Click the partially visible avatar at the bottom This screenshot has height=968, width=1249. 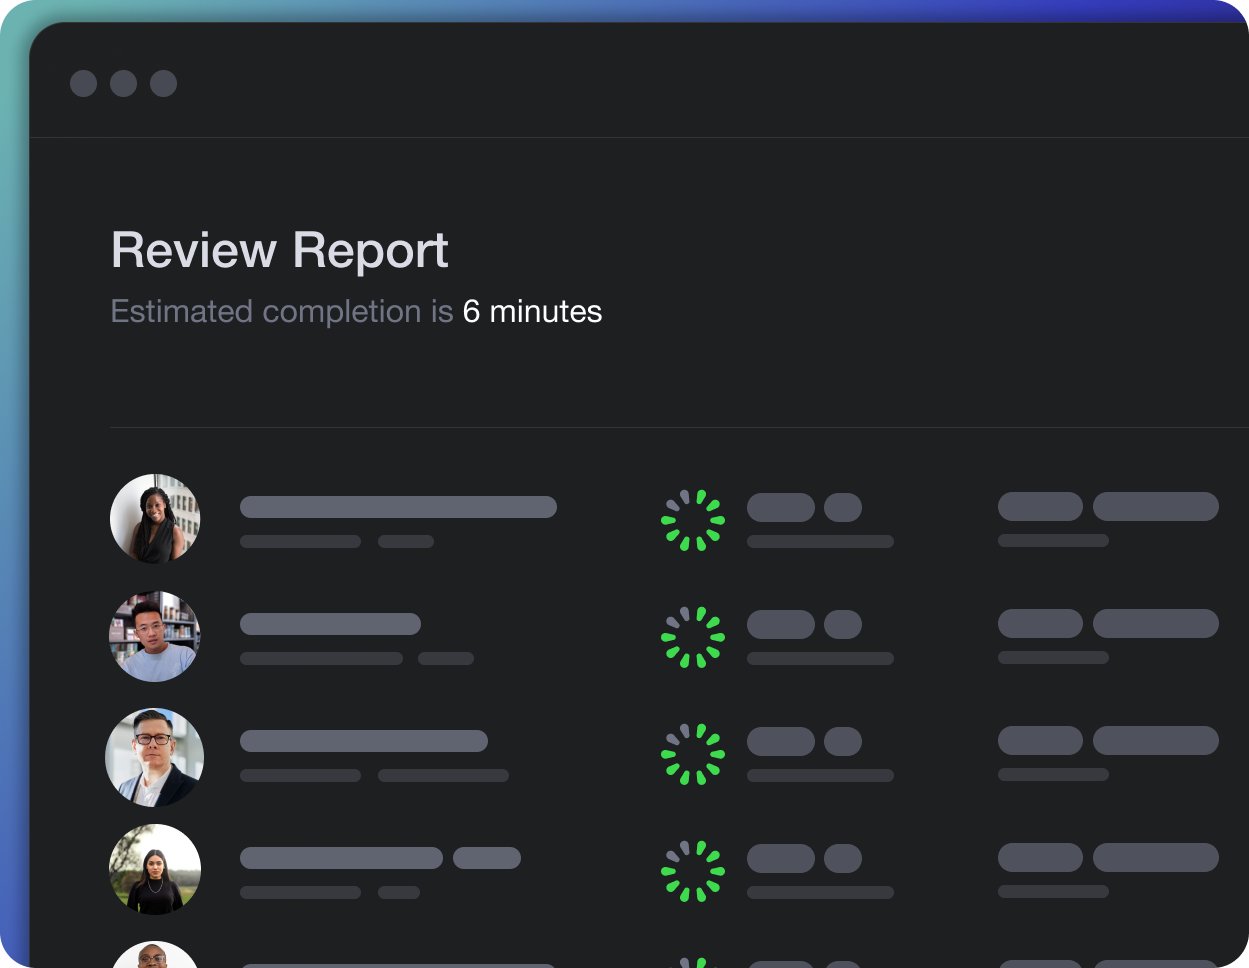pyautogui.click(x=155, y=957)
